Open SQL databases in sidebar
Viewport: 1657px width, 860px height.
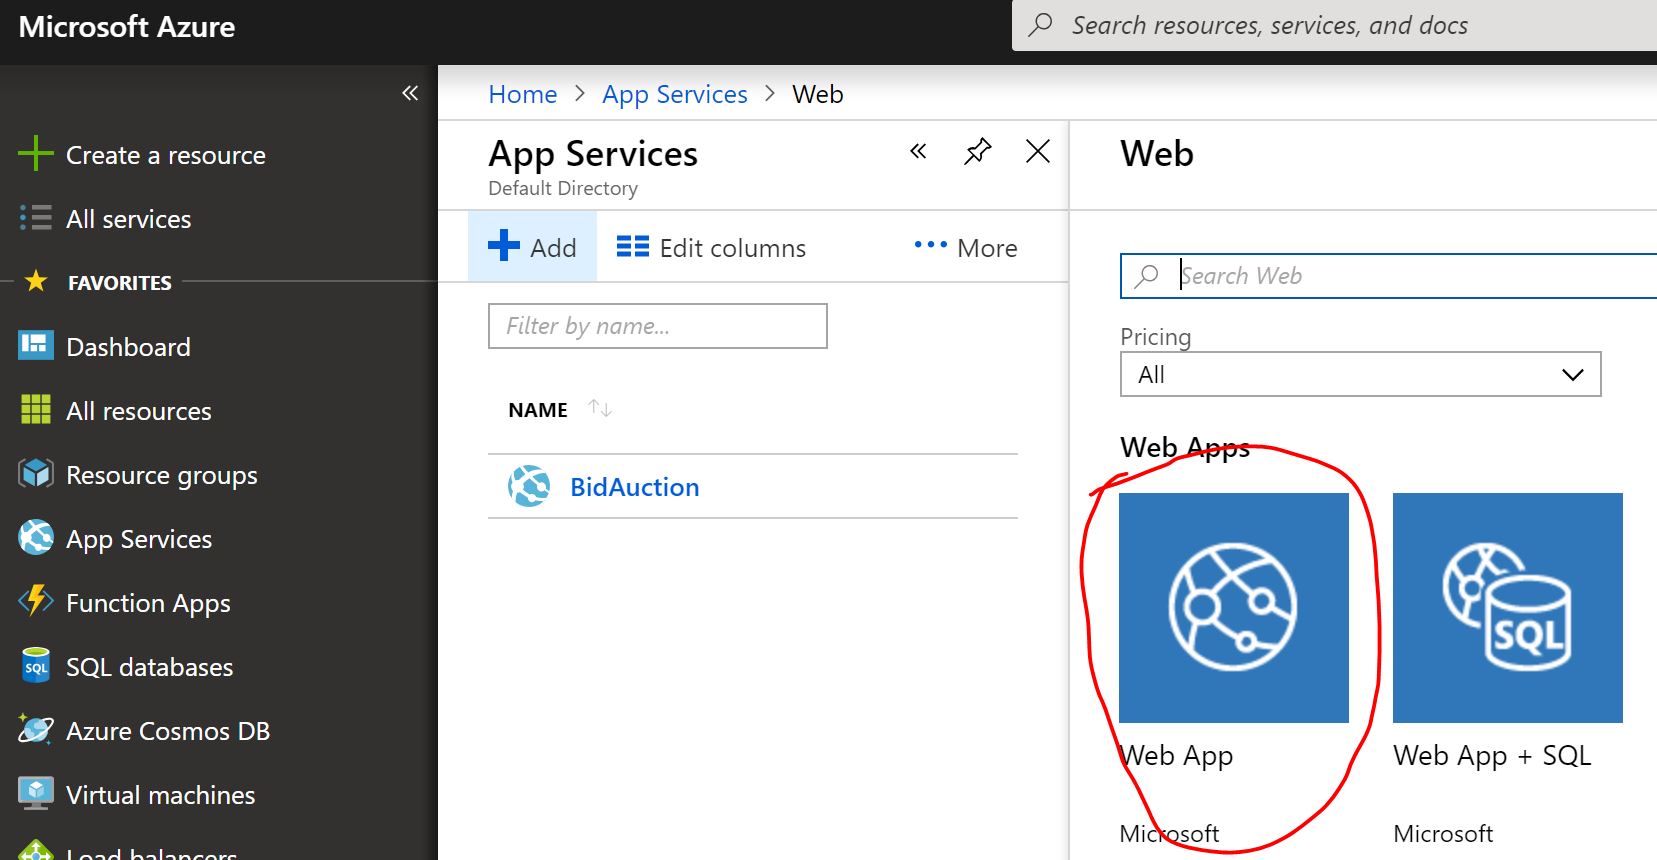150,667
